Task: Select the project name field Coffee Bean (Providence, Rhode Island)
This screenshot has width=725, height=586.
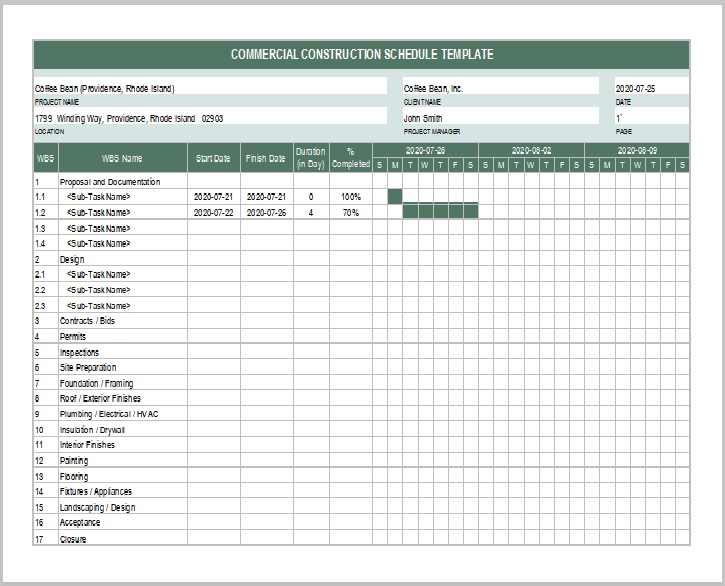Action: [210, 86]
